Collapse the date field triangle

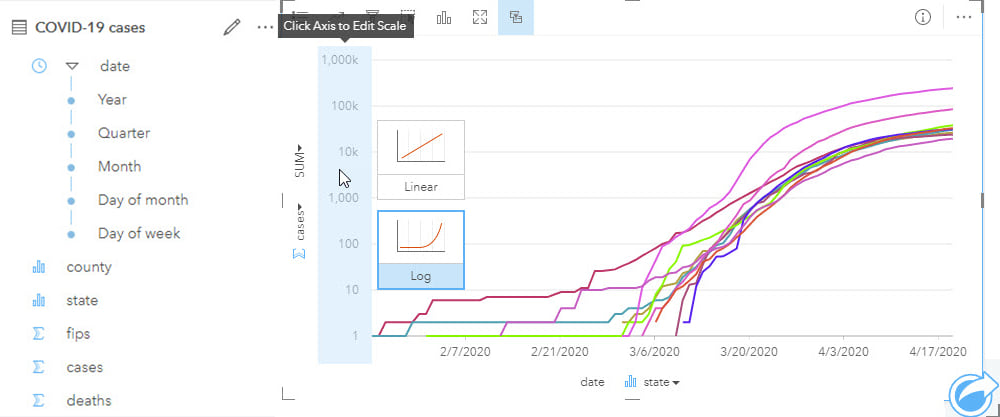point(72,66)
